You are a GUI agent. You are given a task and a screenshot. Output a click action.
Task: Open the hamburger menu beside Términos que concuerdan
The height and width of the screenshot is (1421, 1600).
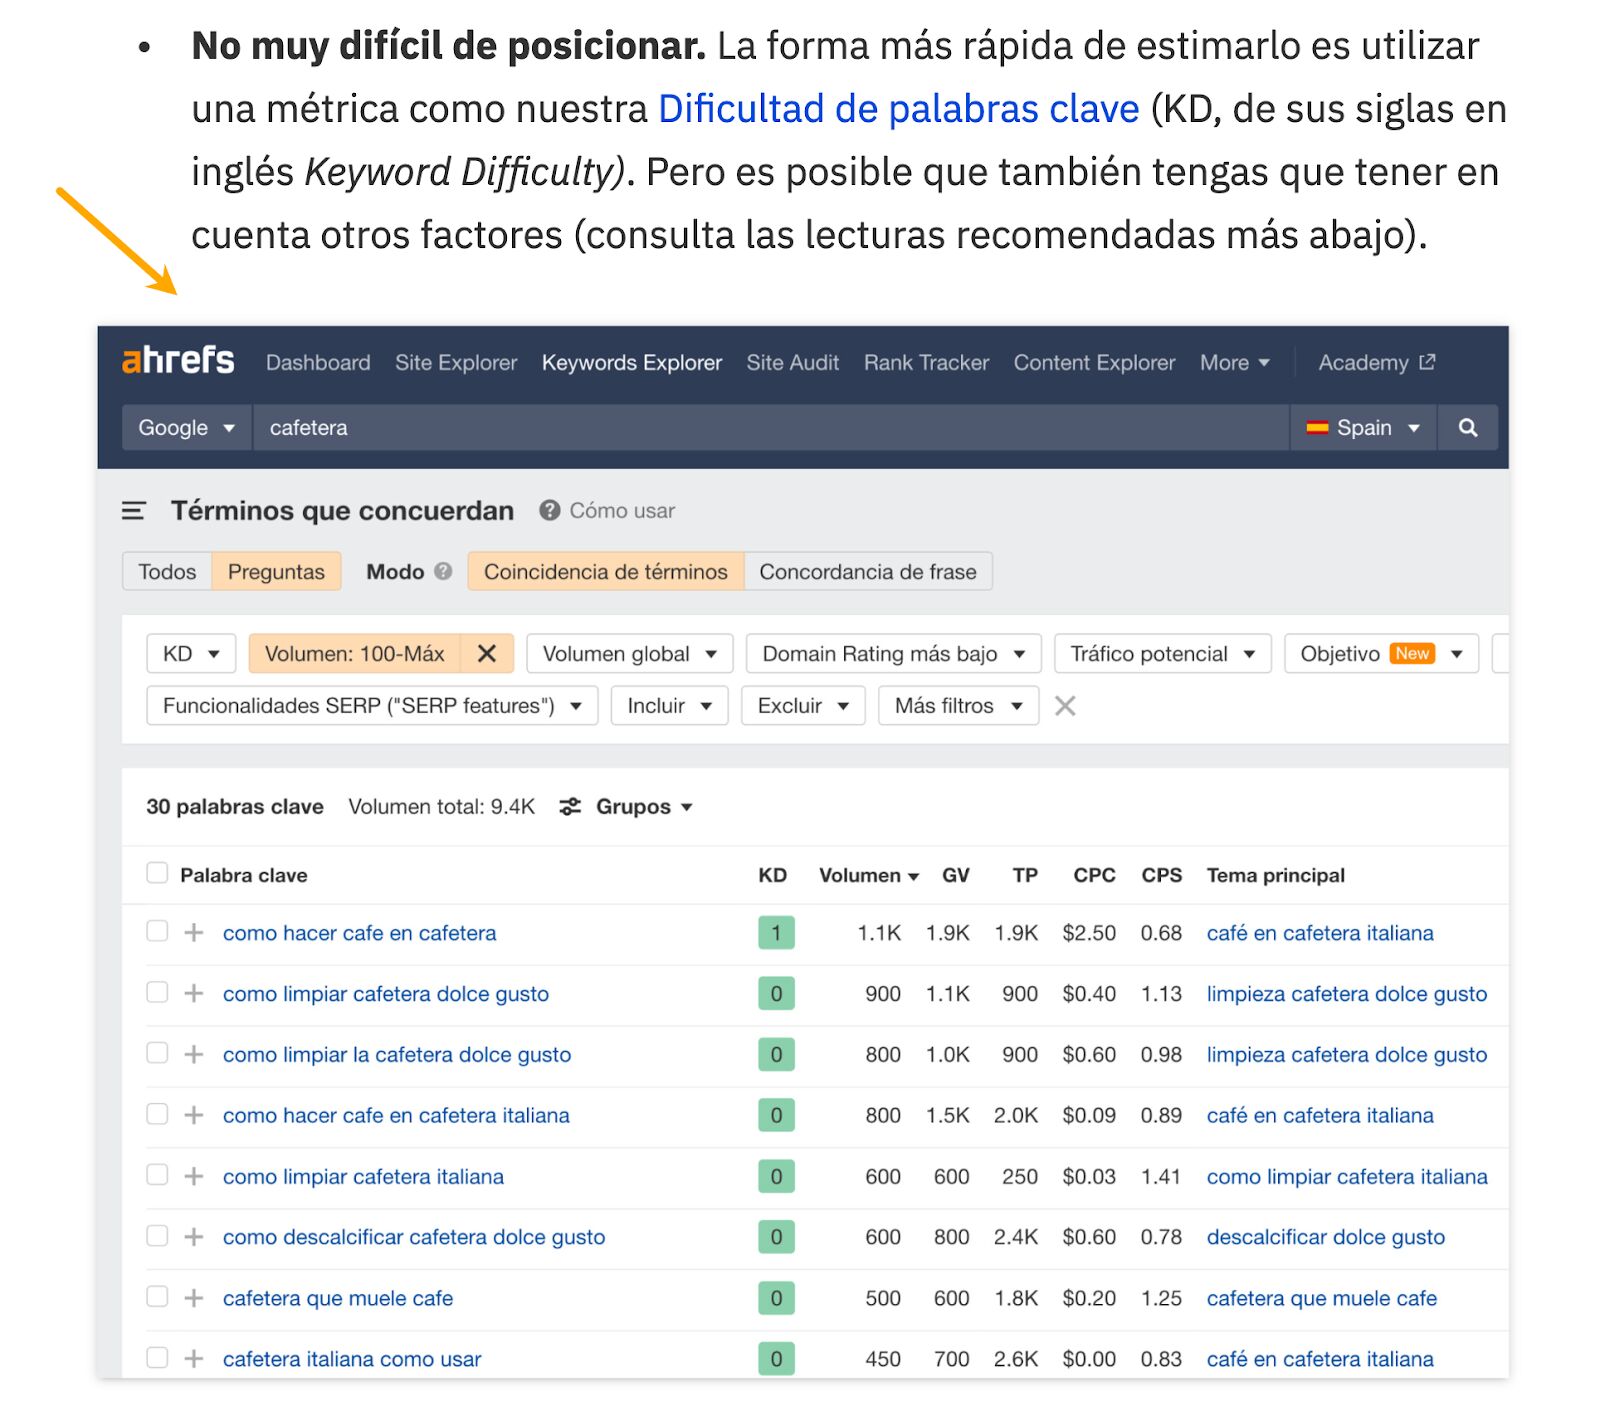point(133,510)
